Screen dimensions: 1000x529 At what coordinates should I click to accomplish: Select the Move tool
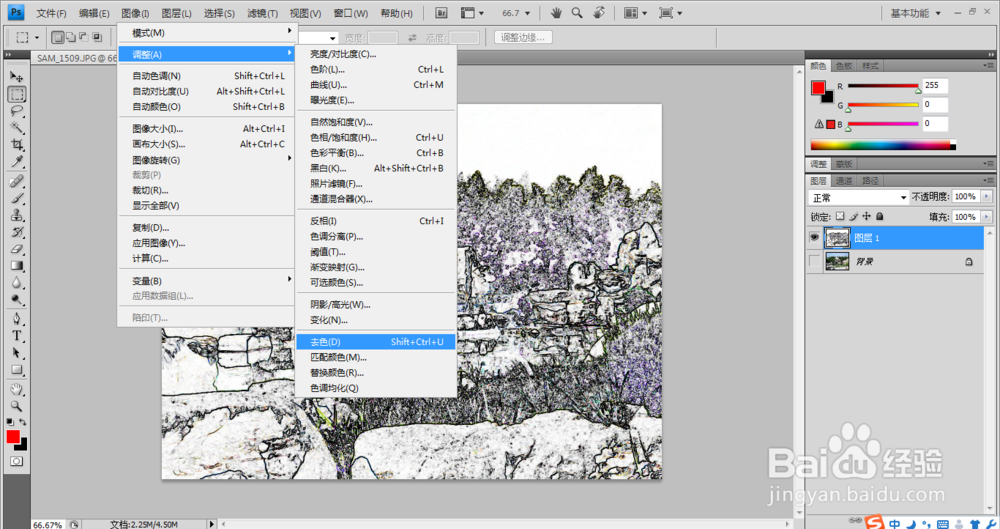coord(17,77)
